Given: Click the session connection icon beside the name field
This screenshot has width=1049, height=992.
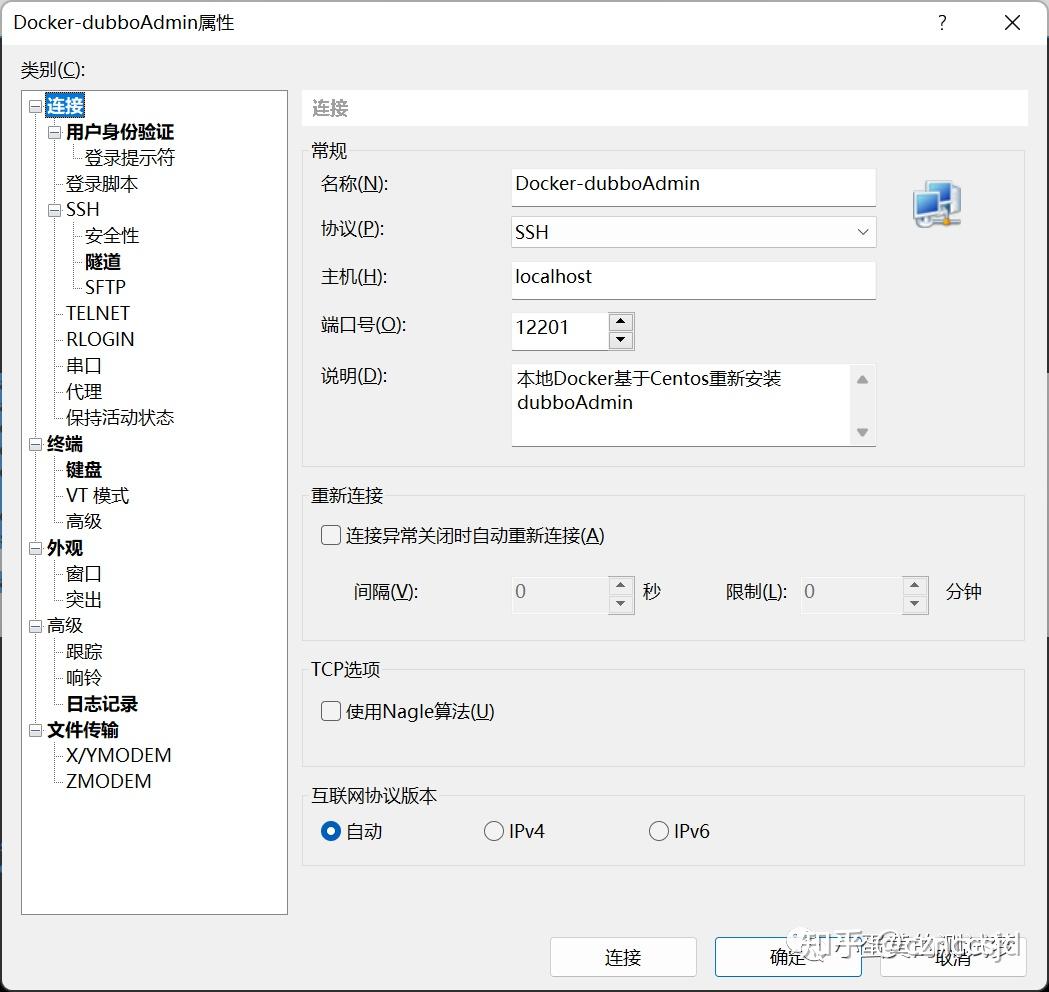Looking at the screenshot, I should click(x=936, y=204).
